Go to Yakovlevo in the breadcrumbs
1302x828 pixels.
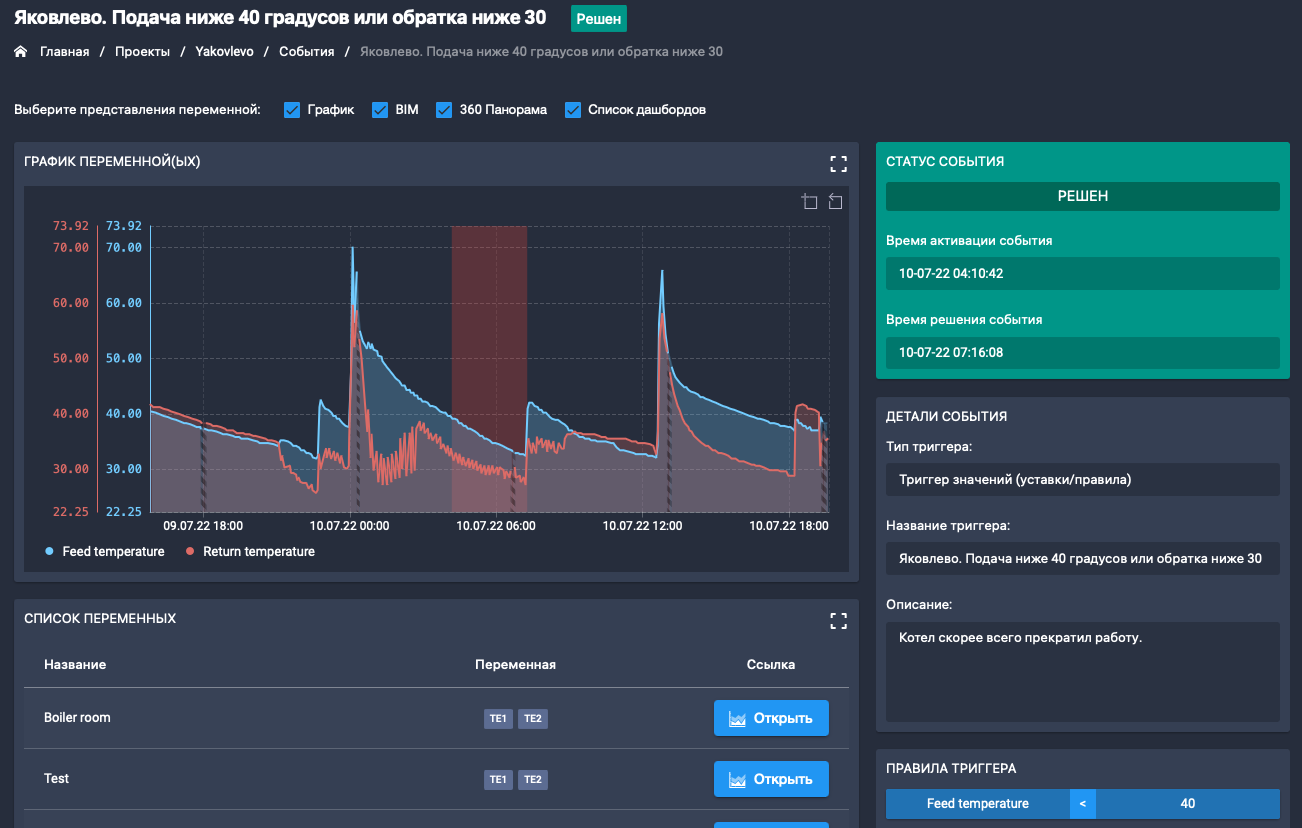pyautogui.click(x=225, y=52)
